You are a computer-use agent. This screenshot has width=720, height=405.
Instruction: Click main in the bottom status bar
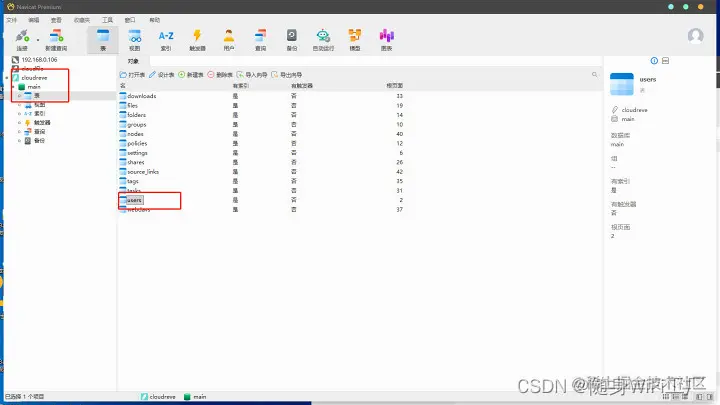(195, 397)
